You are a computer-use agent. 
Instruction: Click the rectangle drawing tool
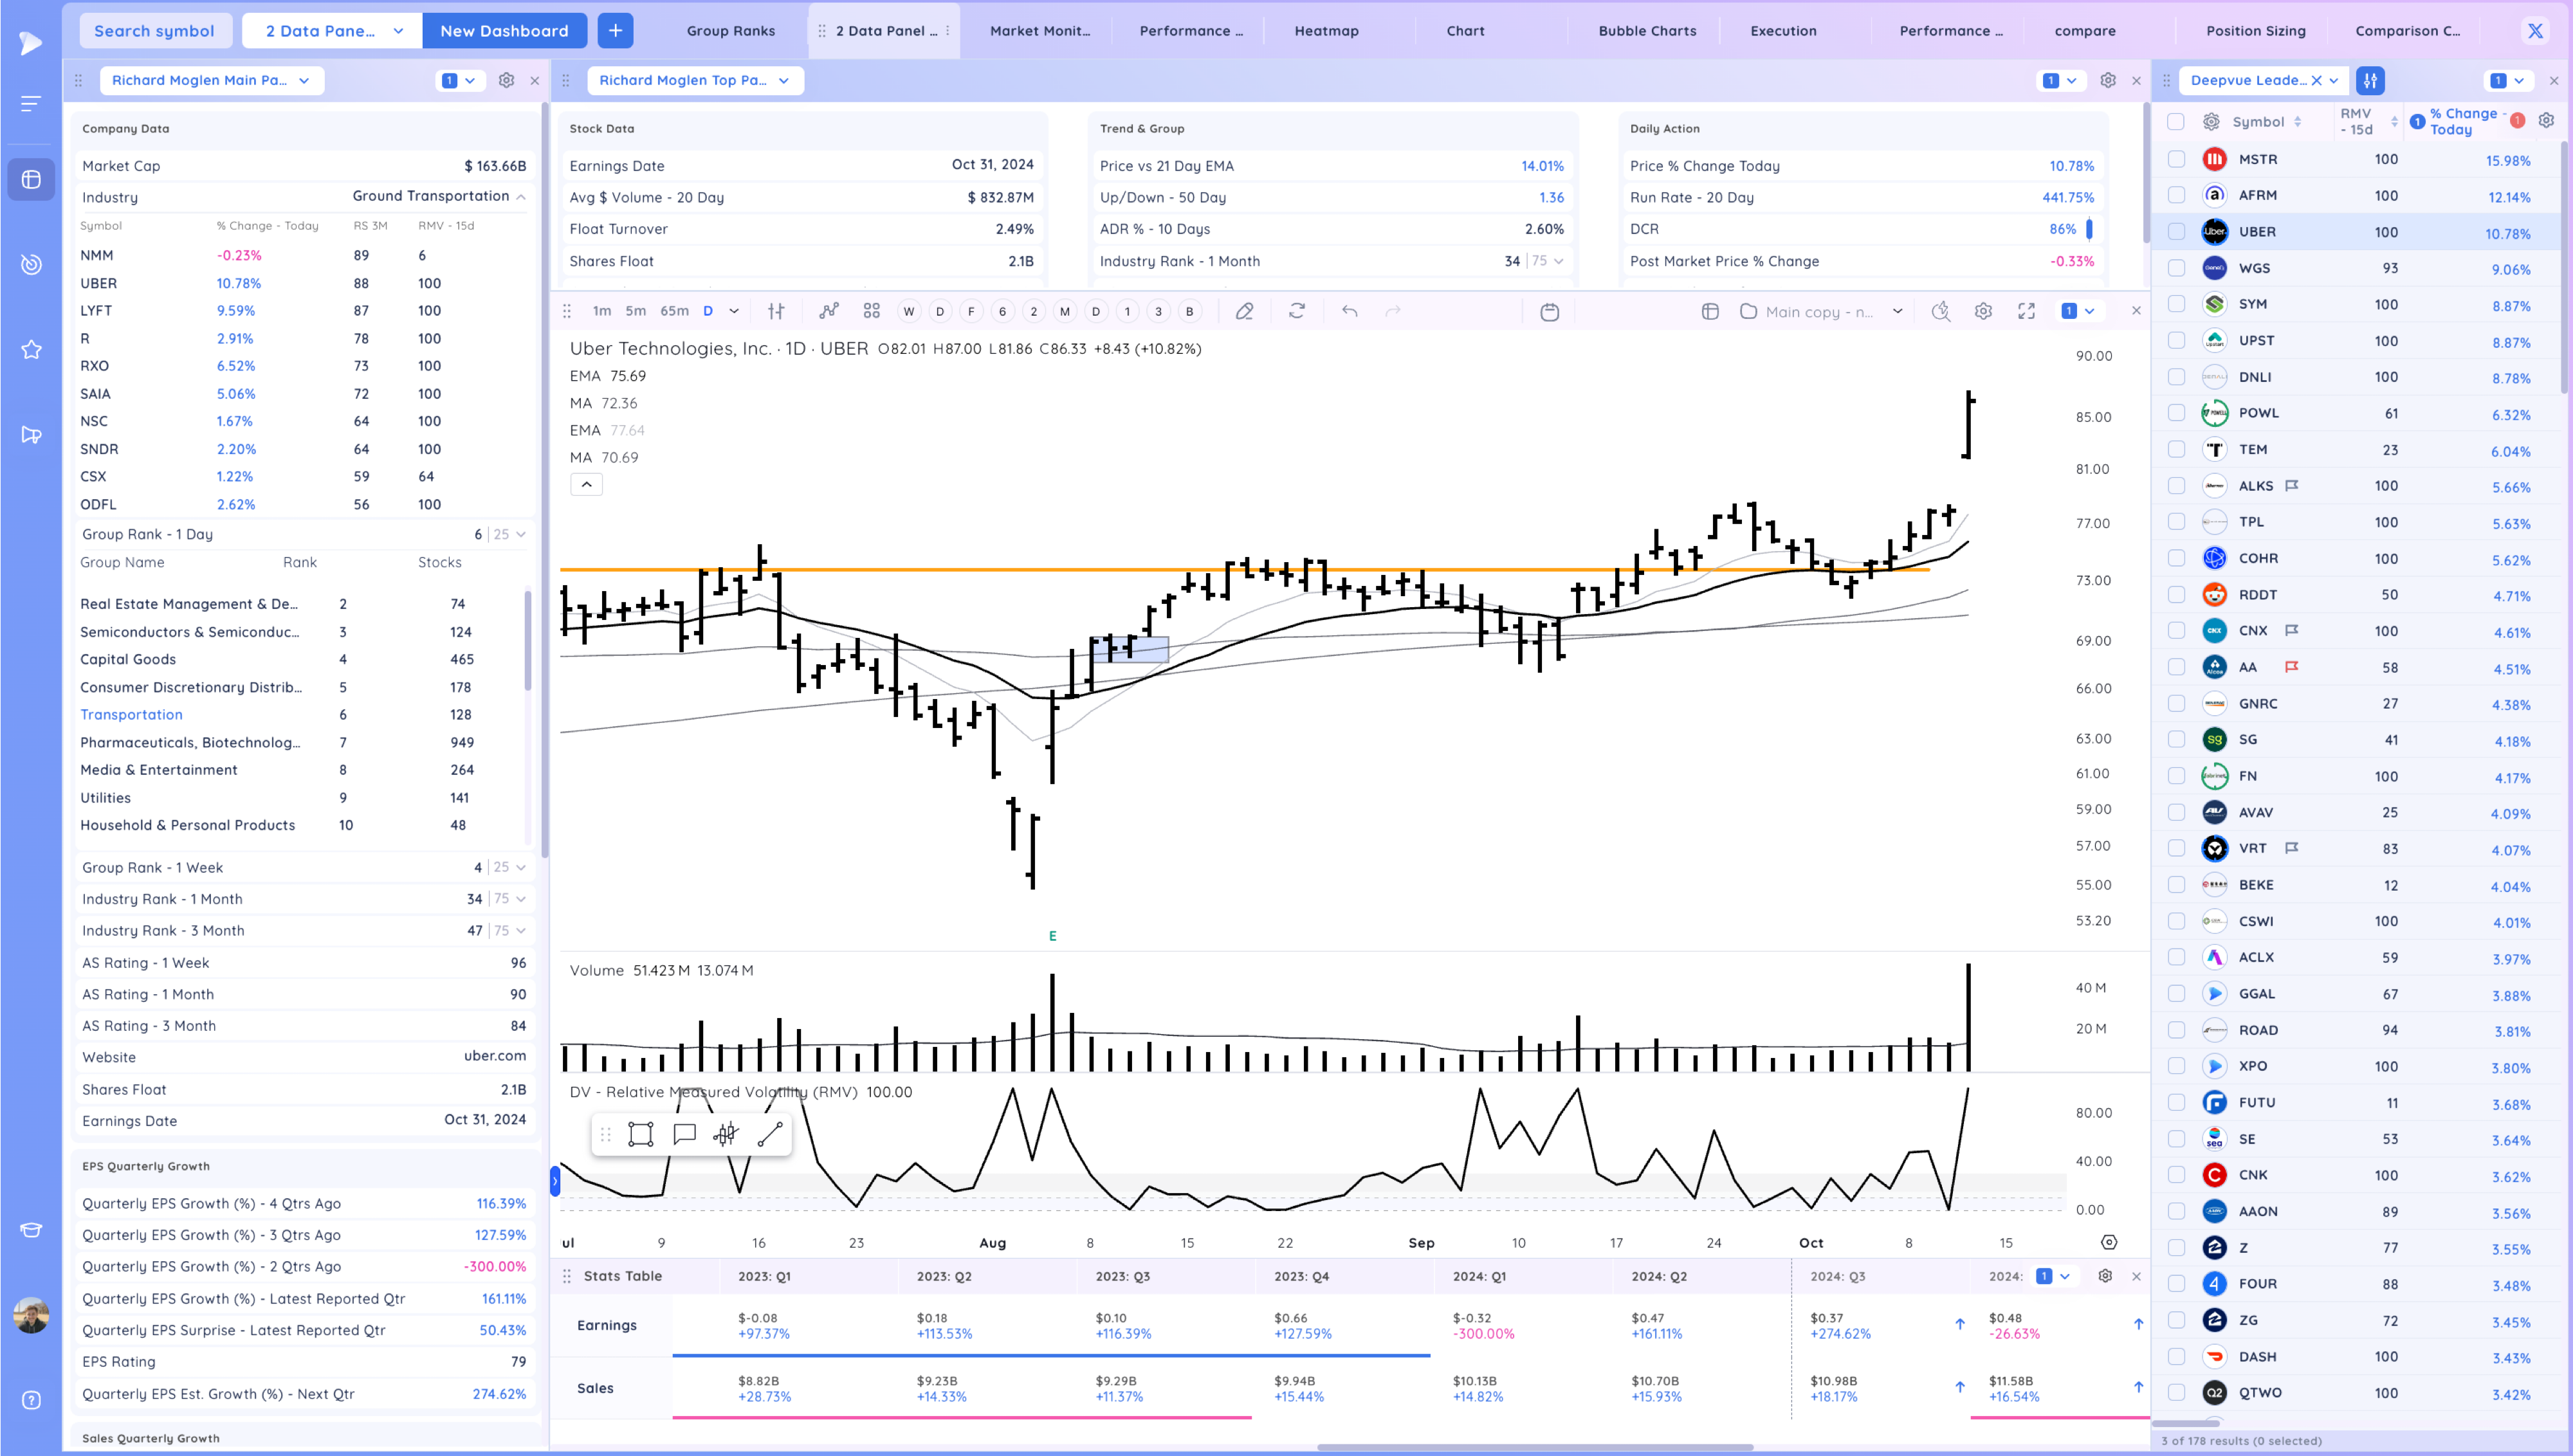point(640,1134)
